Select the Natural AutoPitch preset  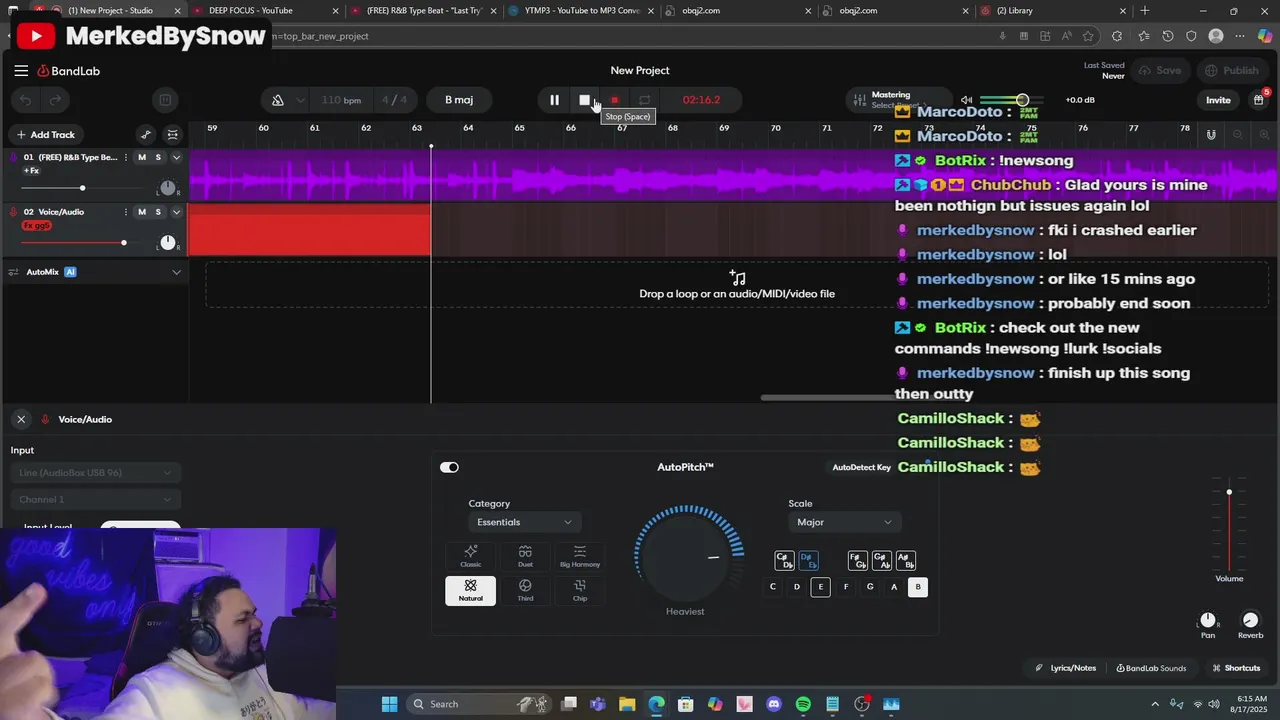coord(470,591)
